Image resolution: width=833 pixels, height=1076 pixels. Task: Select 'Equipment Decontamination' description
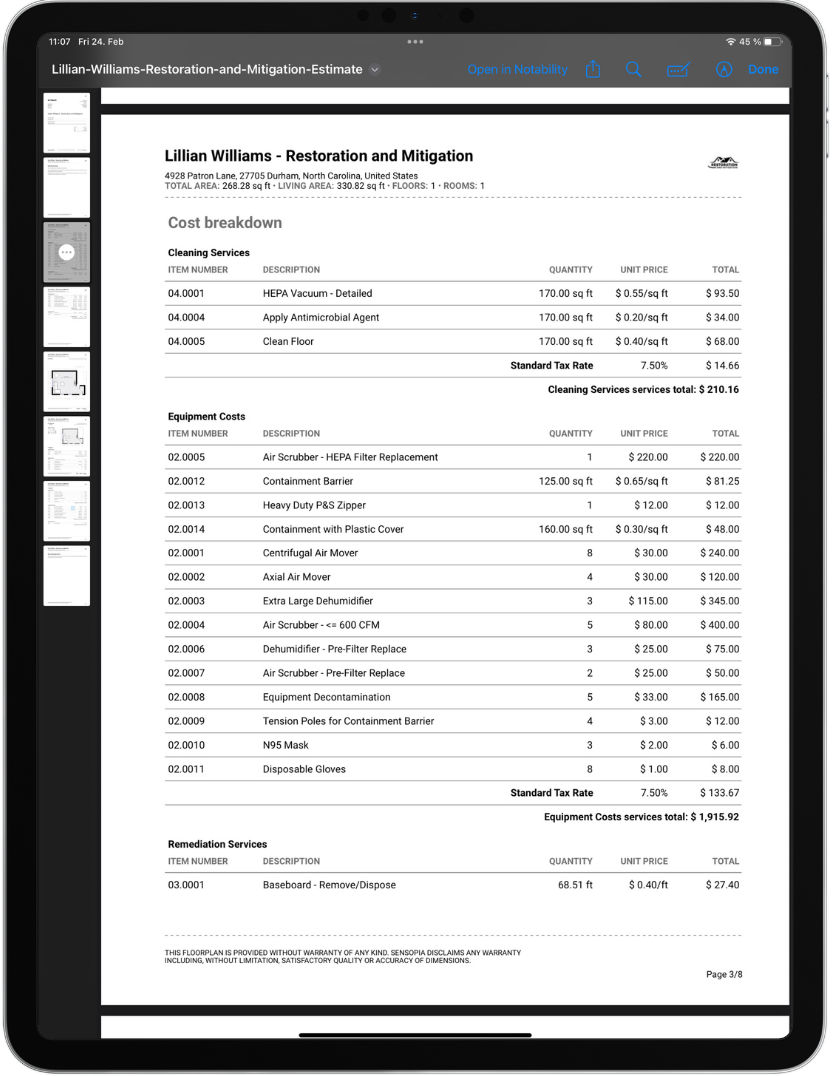click(x=327, y=697)
